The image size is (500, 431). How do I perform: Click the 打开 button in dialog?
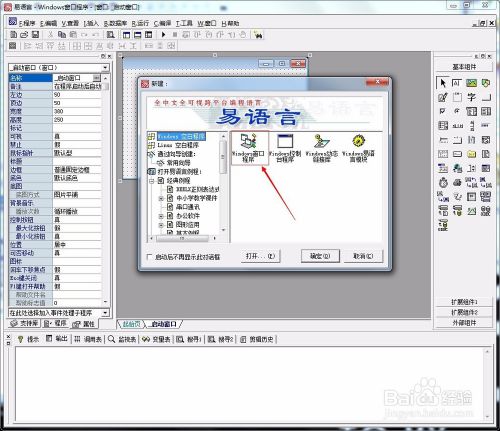[x=260, y=256]
